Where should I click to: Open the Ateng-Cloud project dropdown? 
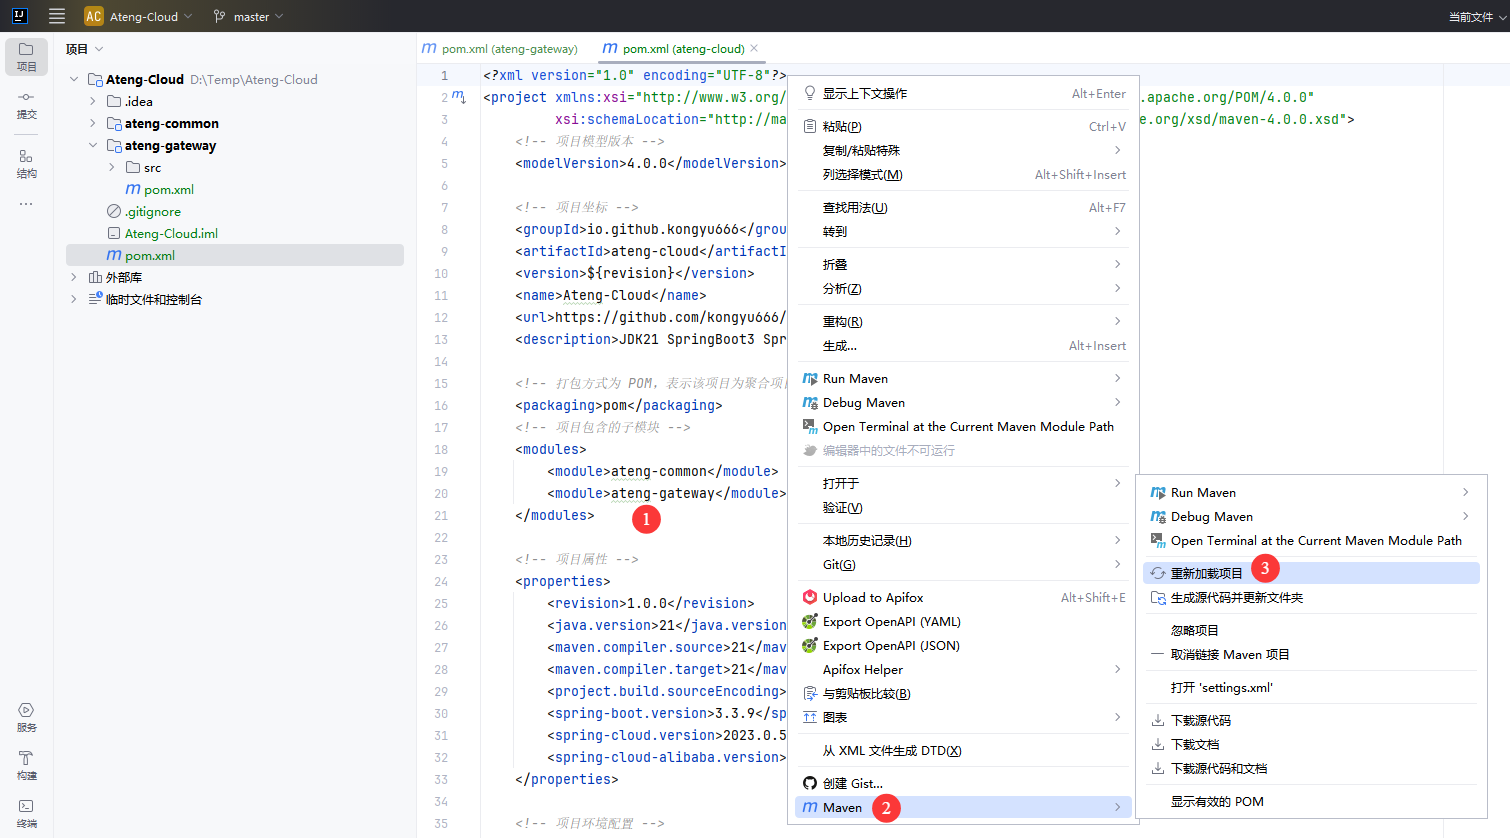tap(140, 16)
